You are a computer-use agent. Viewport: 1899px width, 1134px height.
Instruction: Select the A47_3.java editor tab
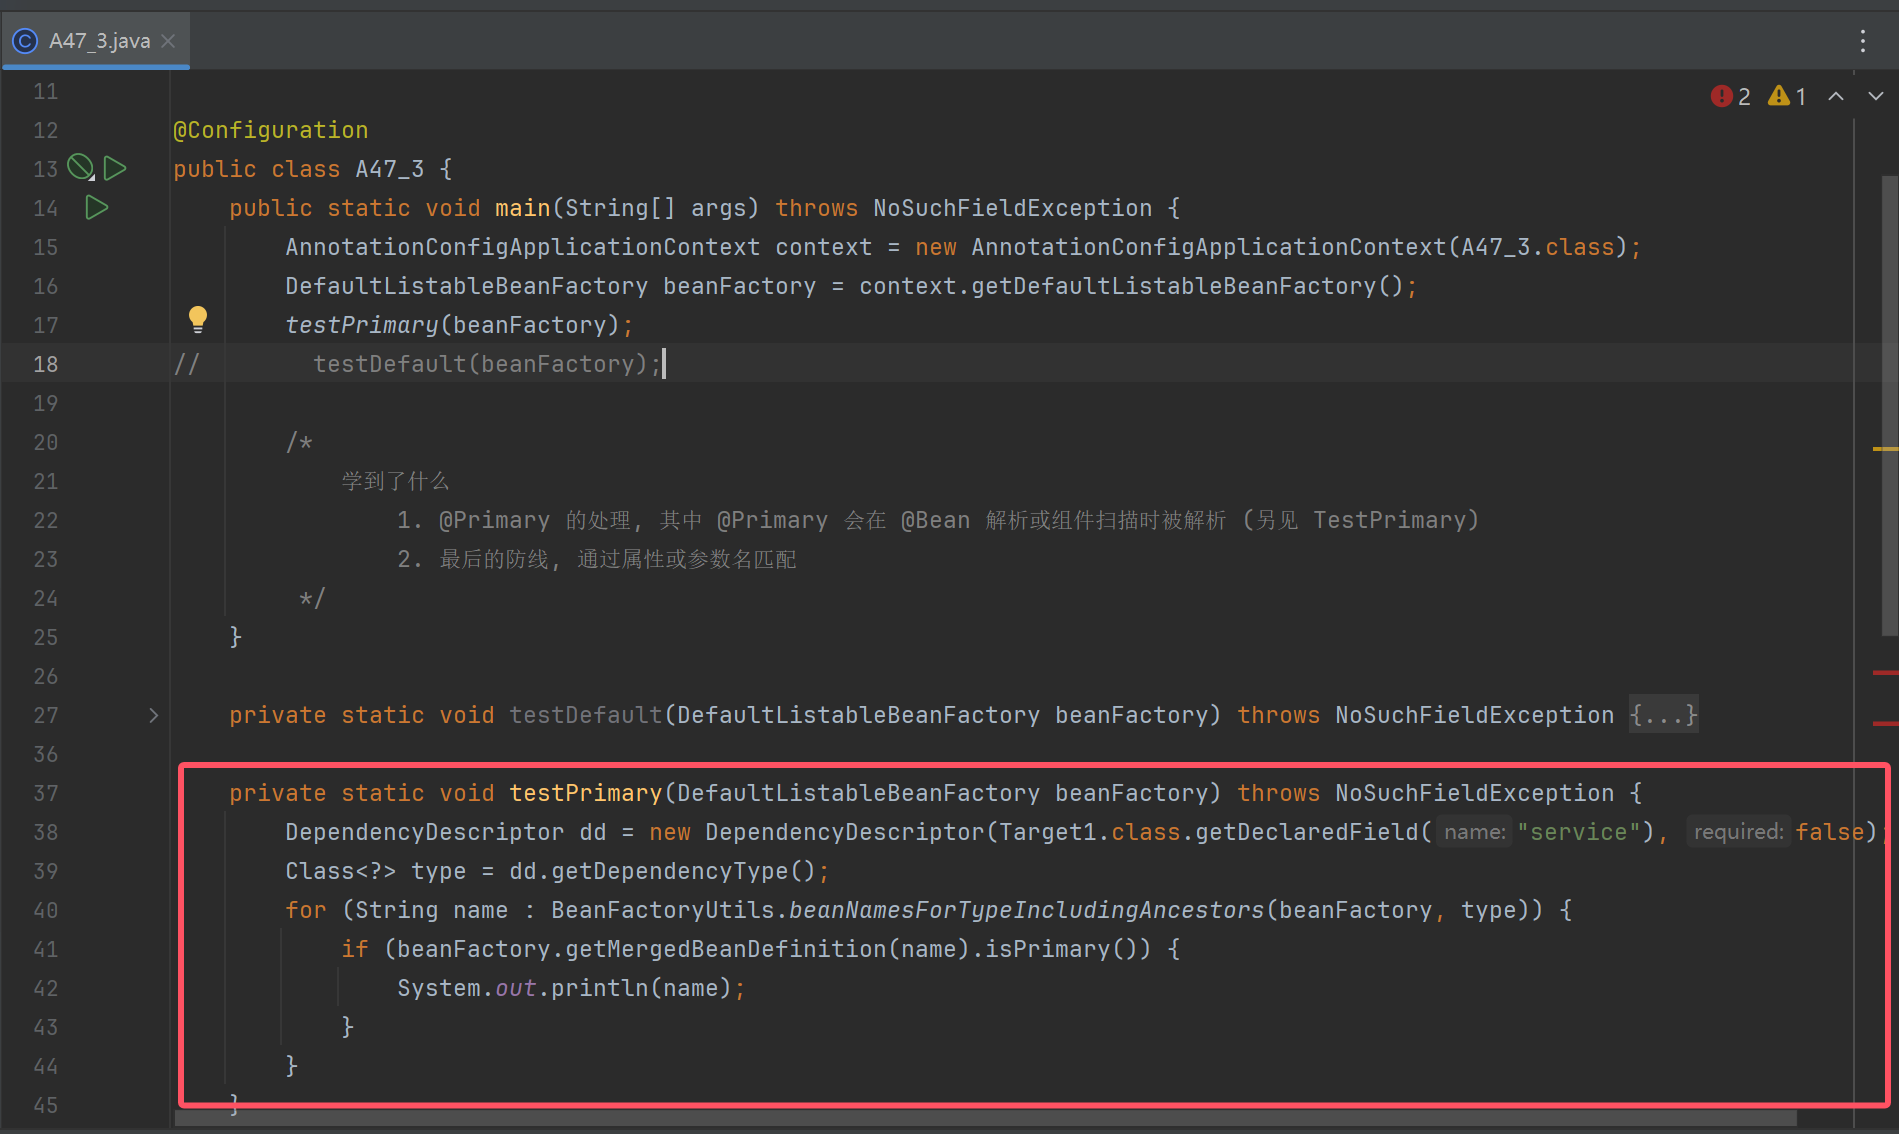95,41
